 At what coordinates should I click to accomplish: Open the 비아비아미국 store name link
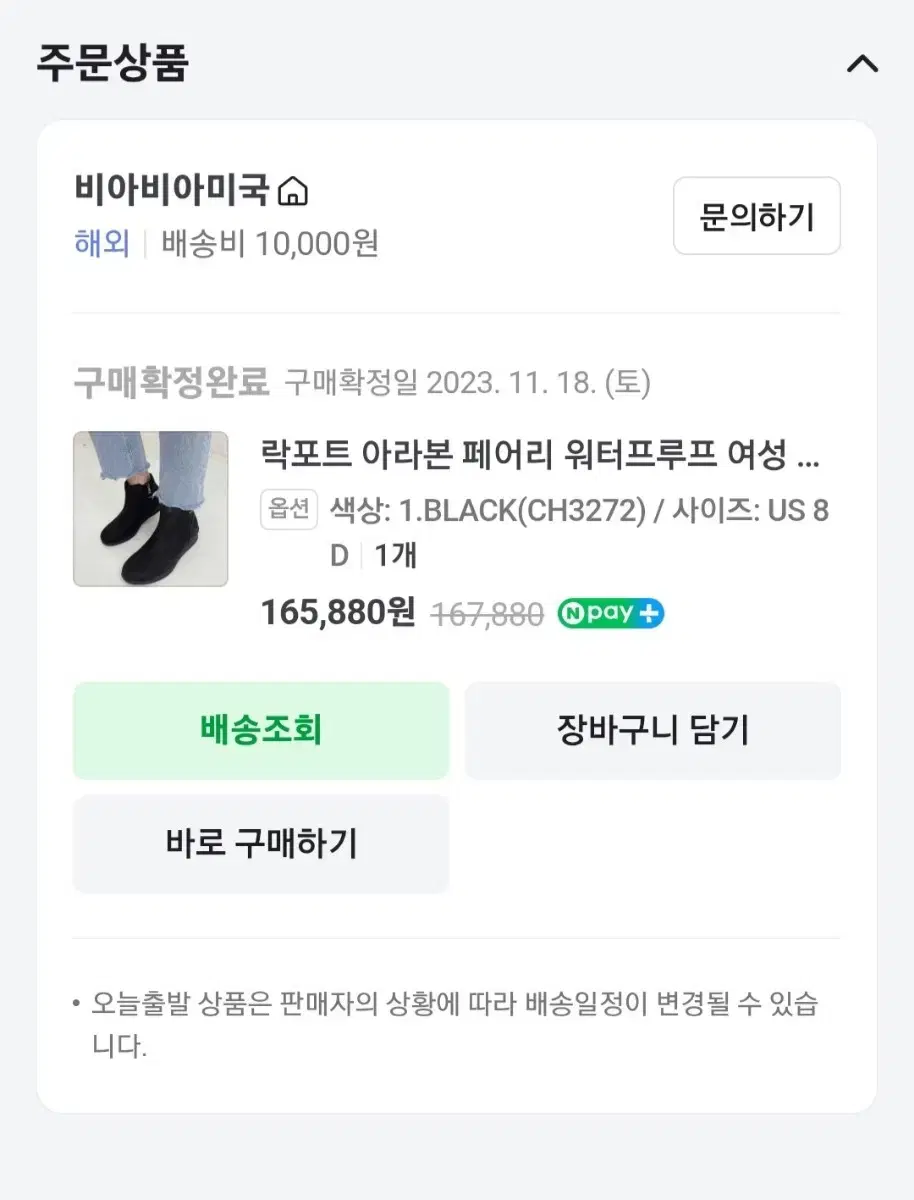pyautogui.click(x=172, y=189)
